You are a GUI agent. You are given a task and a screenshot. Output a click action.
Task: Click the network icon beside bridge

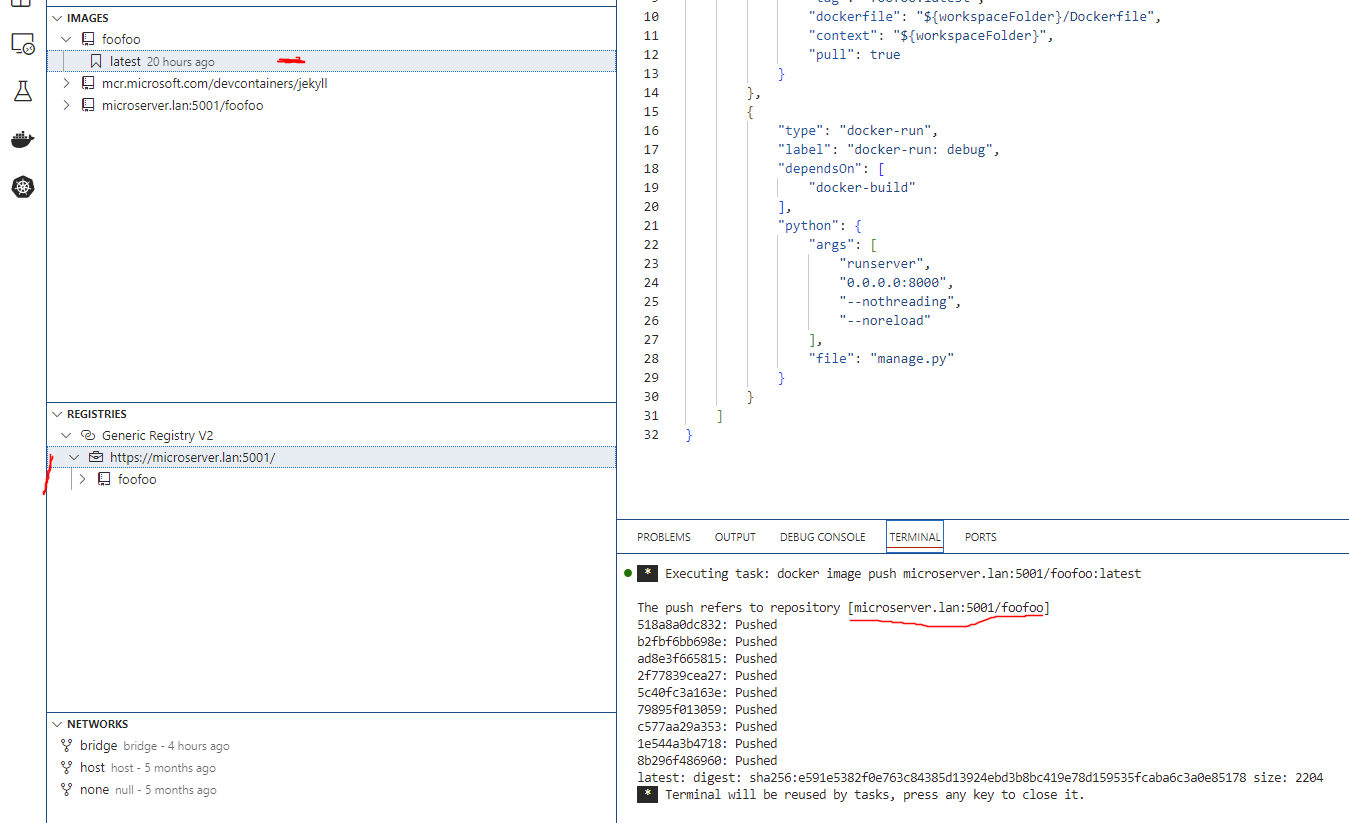(66, 746)
